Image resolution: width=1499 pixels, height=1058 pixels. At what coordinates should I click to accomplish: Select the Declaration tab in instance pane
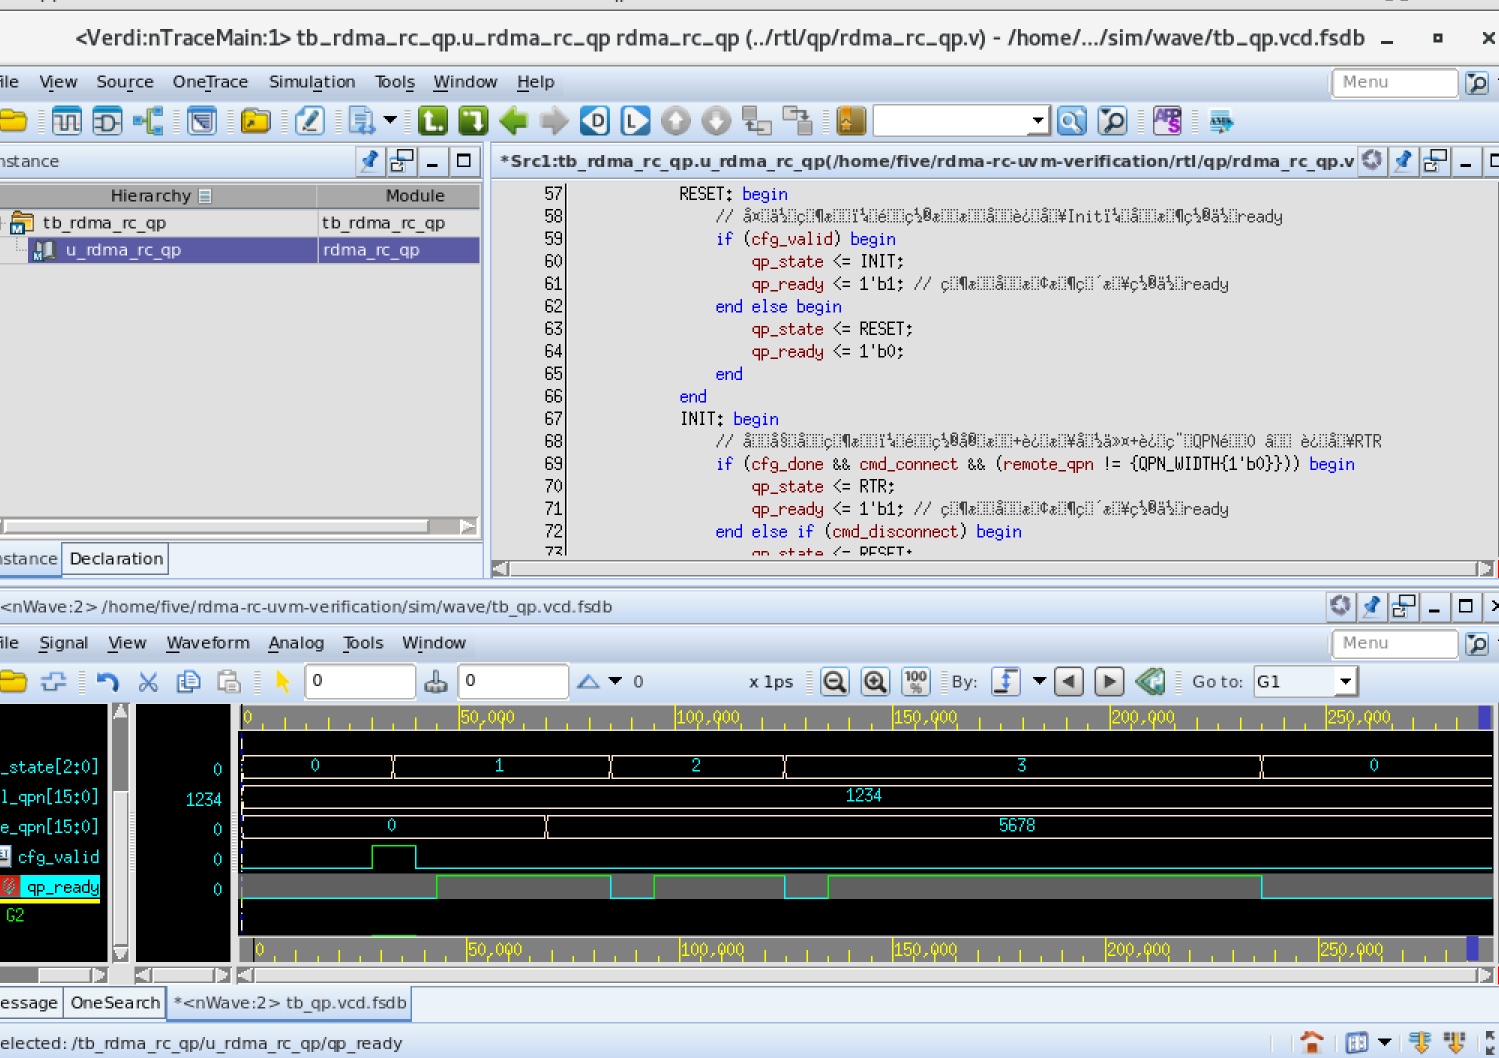pyautogui.click(x=115, y=559)
